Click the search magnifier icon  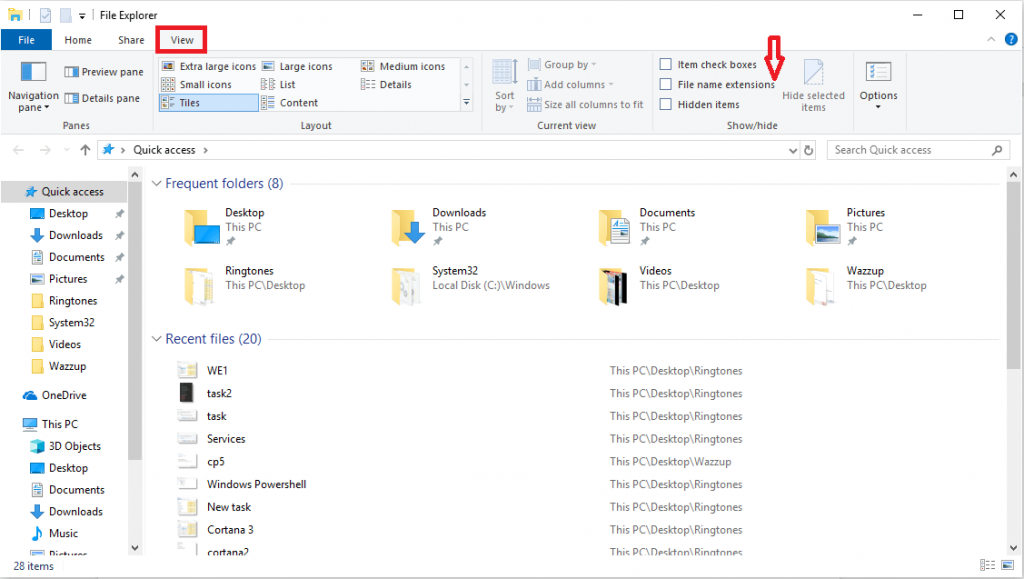[x=997, y=150]
